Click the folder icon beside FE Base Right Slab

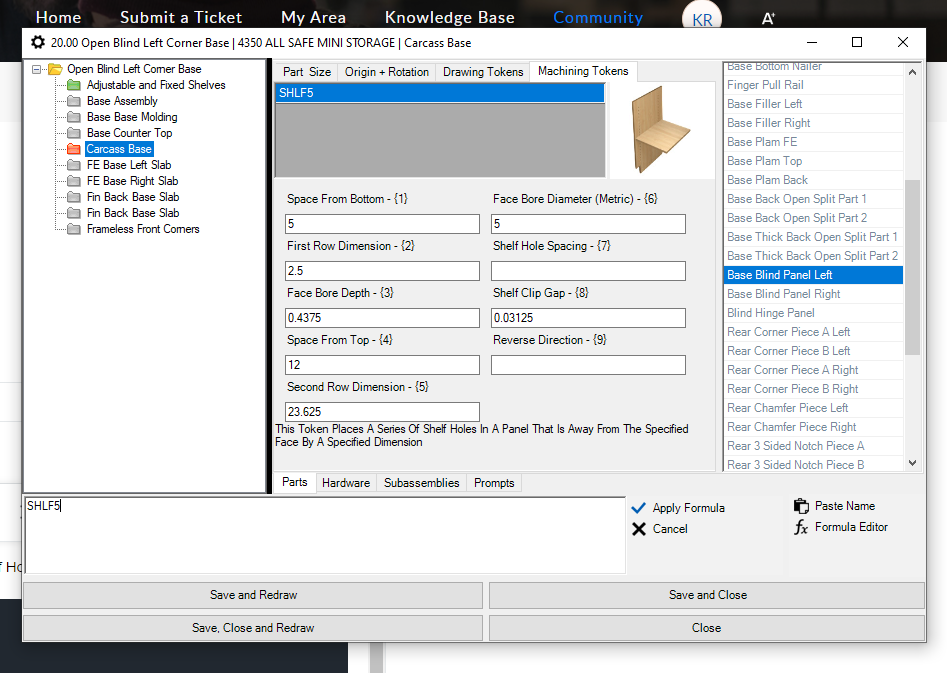[74, 181]
